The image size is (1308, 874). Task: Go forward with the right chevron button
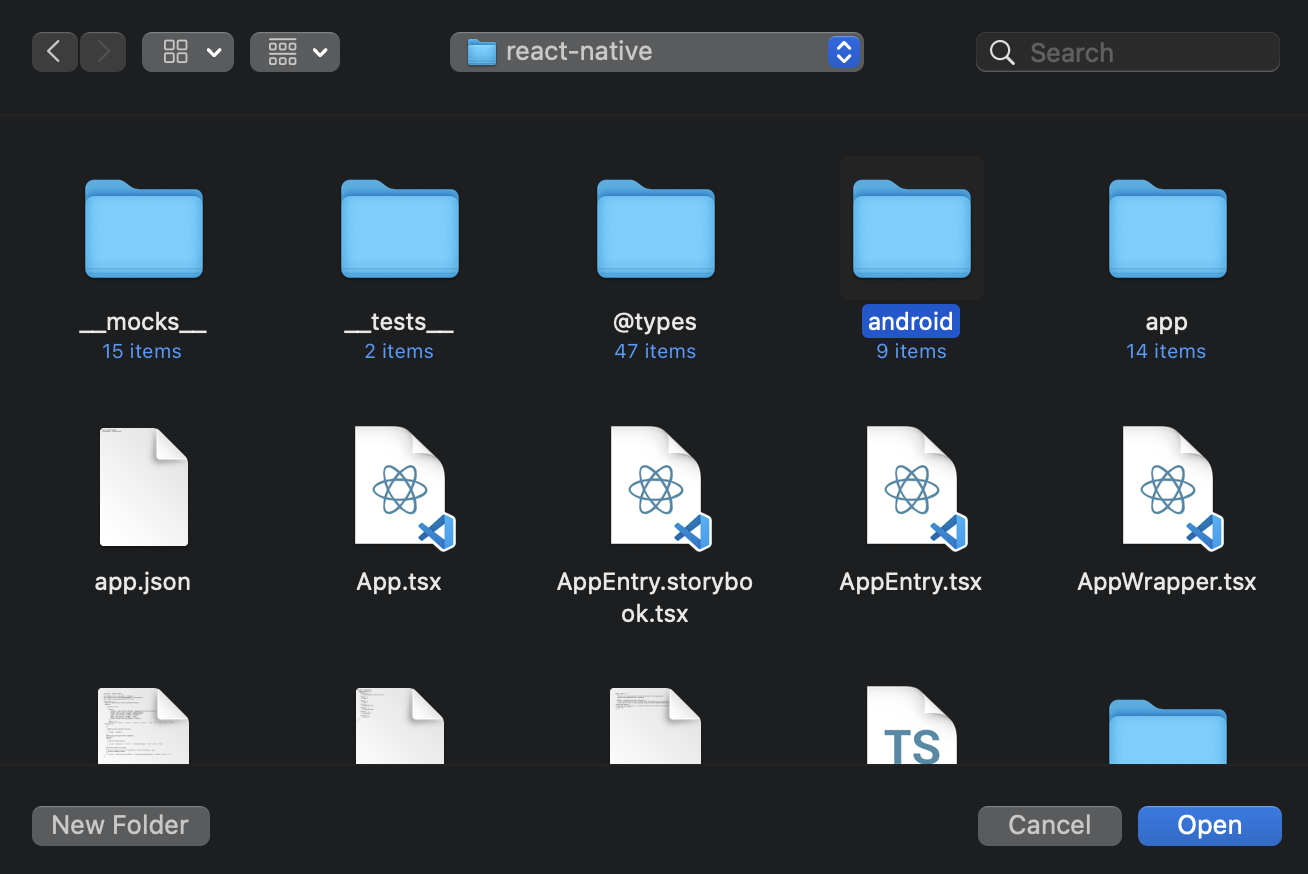pos(103,52)
